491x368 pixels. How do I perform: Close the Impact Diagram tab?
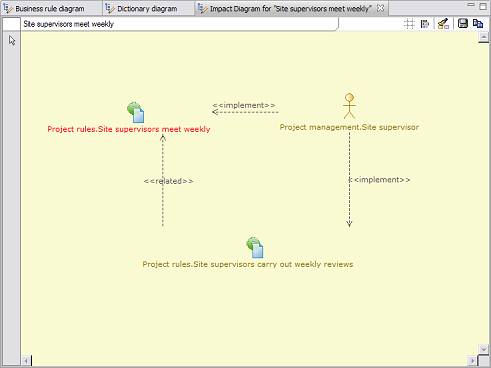point(380,8)
